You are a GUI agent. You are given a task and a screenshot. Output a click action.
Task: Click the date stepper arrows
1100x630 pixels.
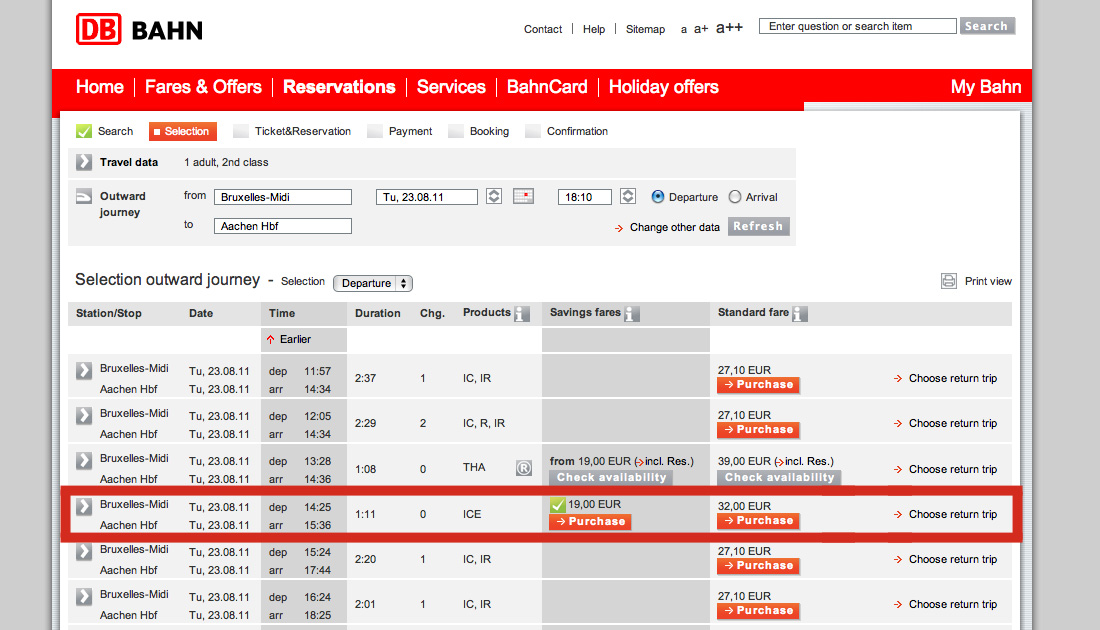(494, 196)
